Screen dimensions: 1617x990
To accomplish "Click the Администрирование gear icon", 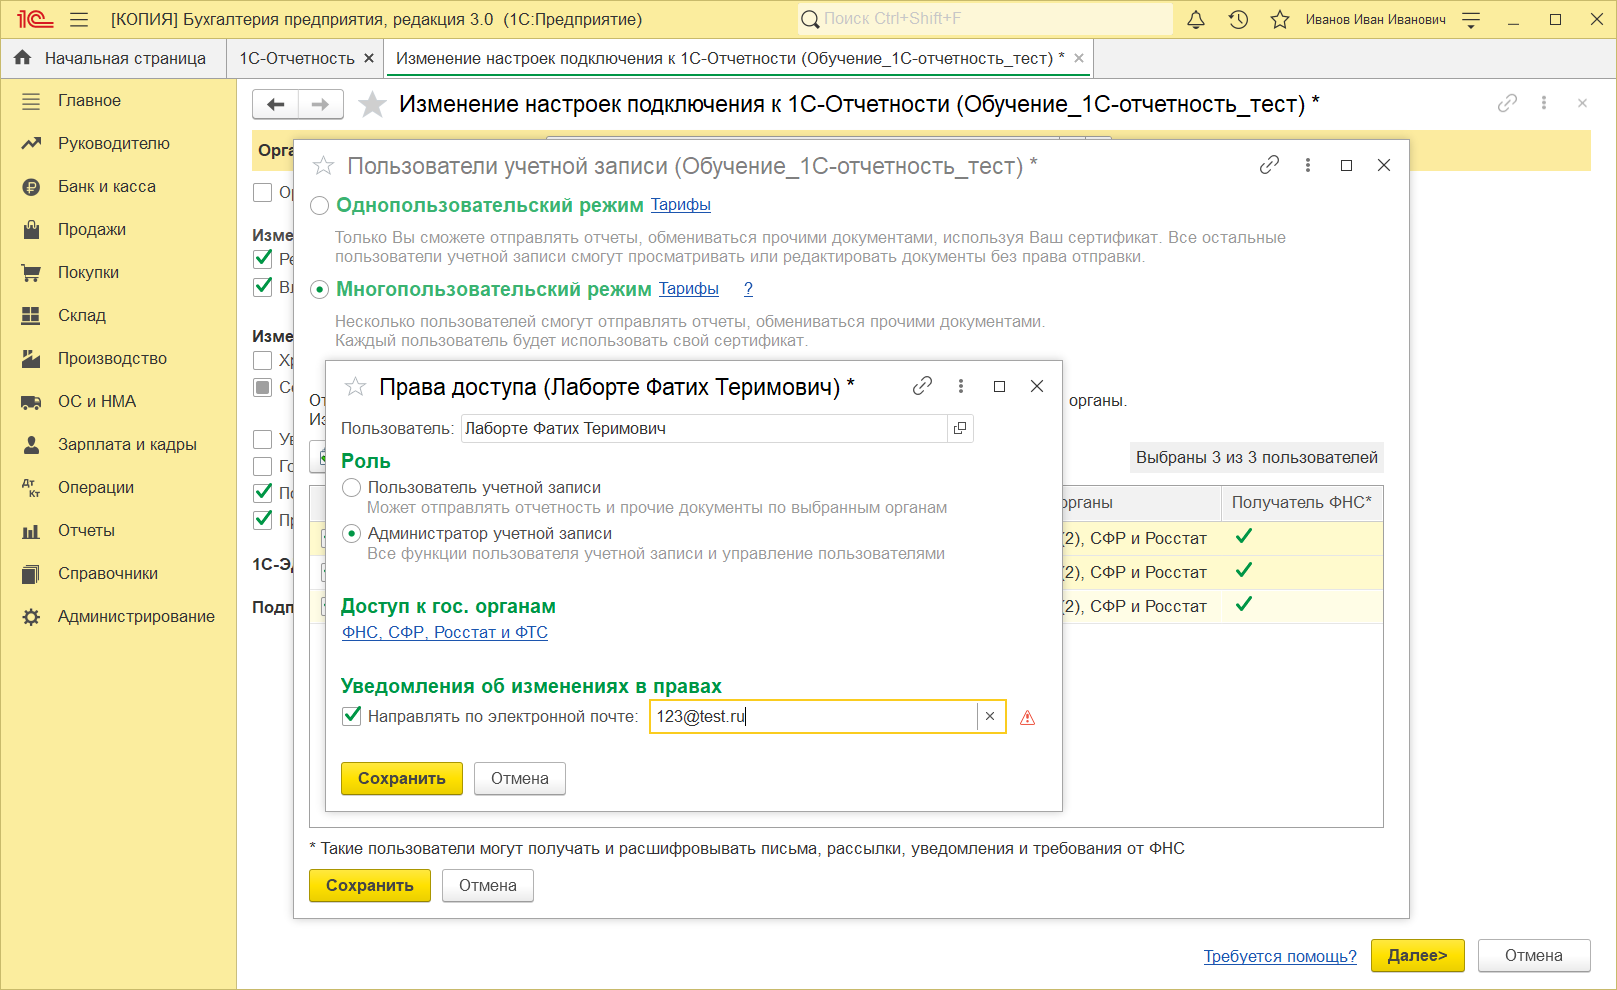I will pyautogui.click(x=31, y=617).
